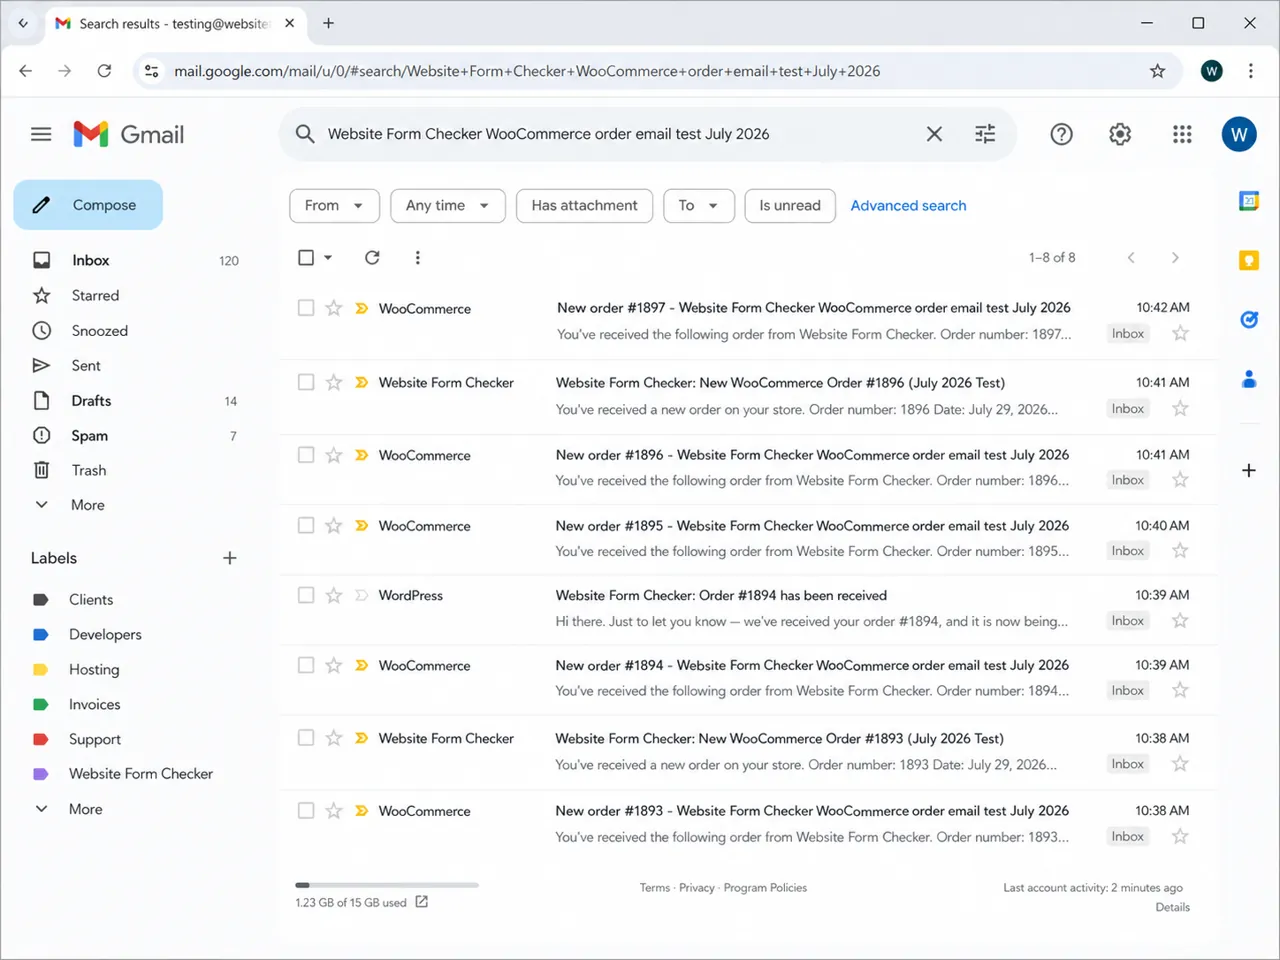Clear the search with the X icon
The image size is (1280, 960).
coord(934,134)
